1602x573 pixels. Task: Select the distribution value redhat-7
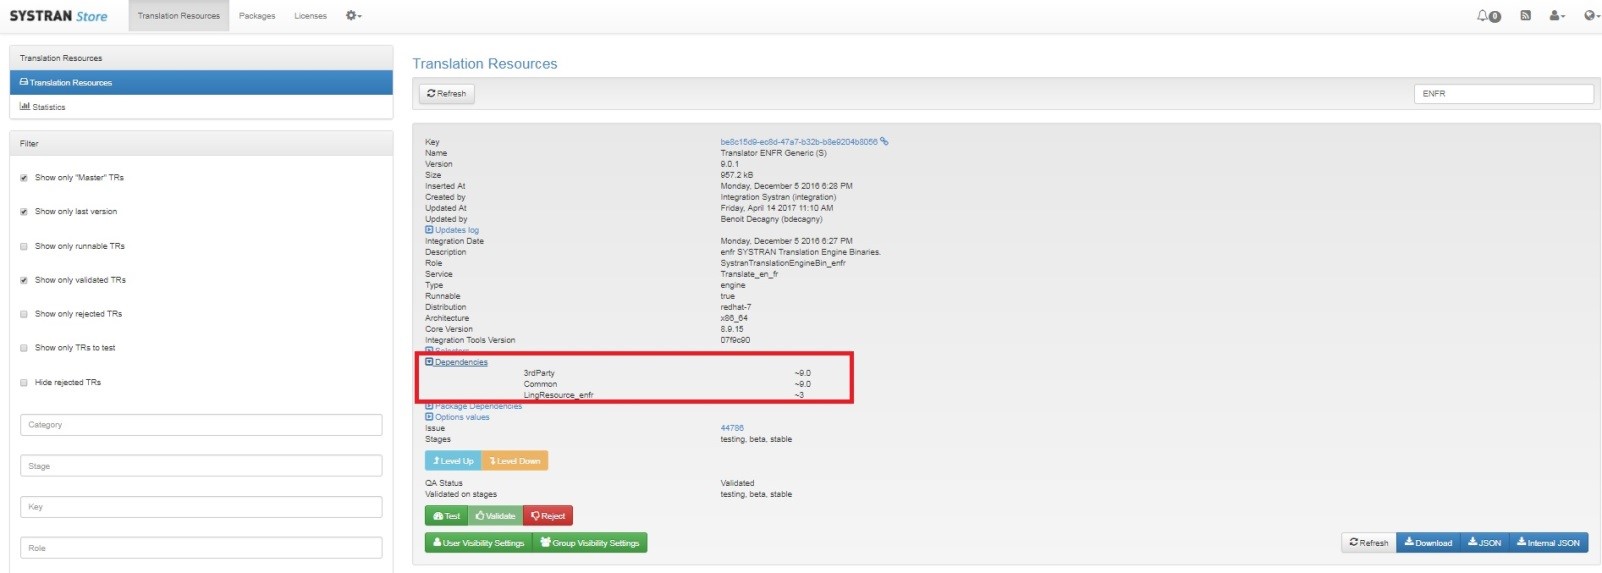[x=736, y=307]
